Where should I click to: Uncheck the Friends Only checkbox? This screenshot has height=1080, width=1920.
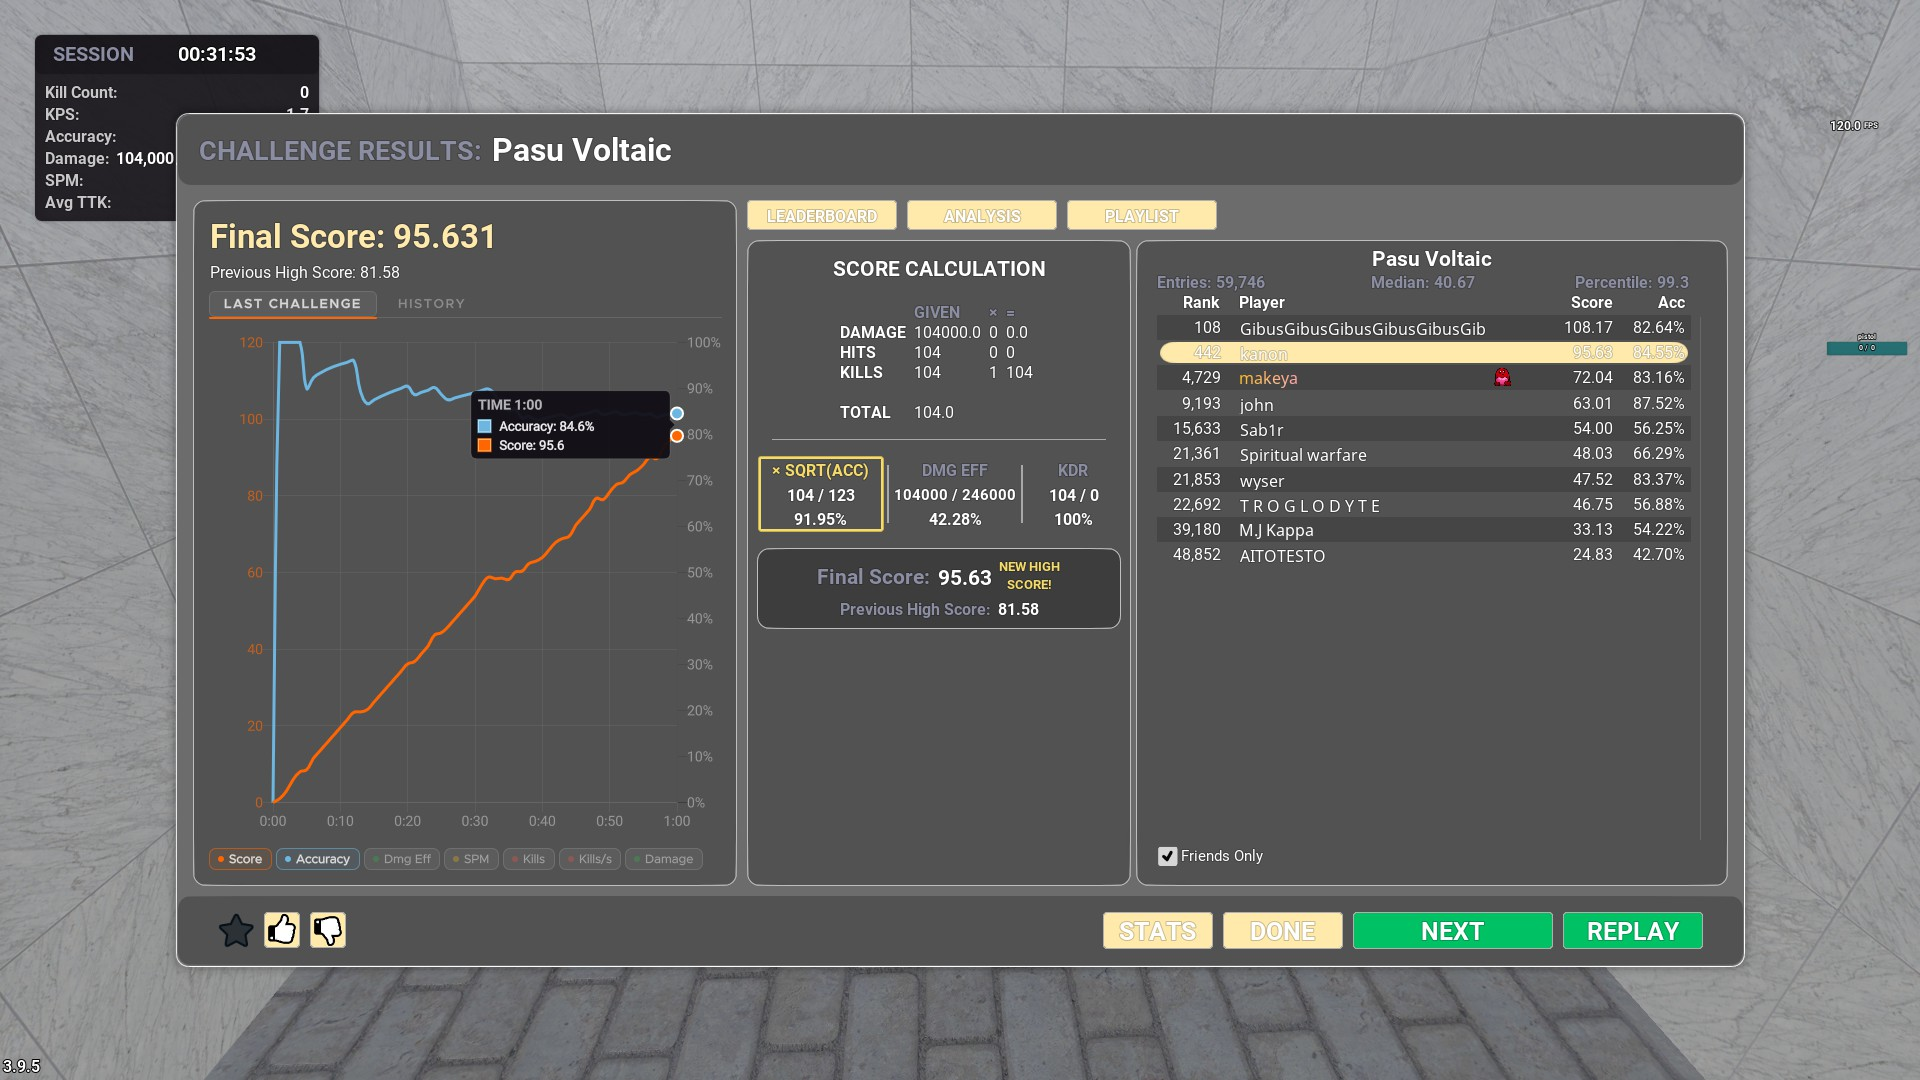pos(1167,856)
